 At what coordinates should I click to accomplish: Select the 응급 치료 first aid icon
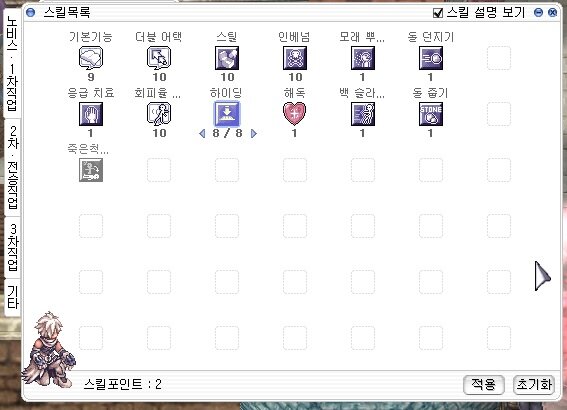pyautogui.click(x=91, y=114)
